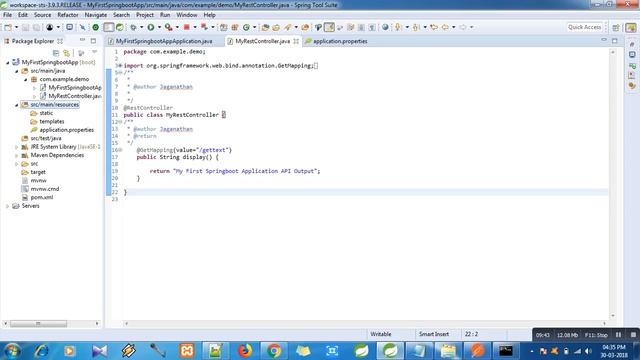This screenshot has height=360, width=640.
Task: Click the New file toolbar icon
Action: click(8, 27)
